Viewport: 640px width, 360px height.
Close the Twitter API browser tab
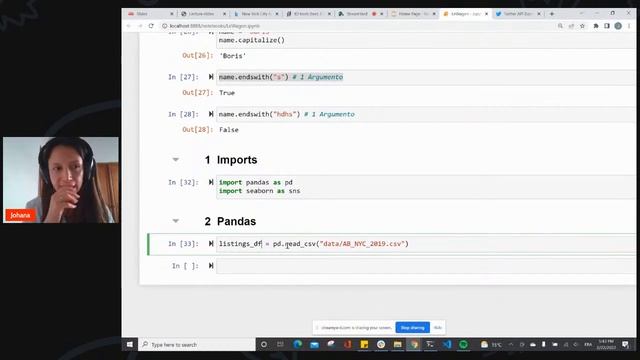(x=539, y=14)
